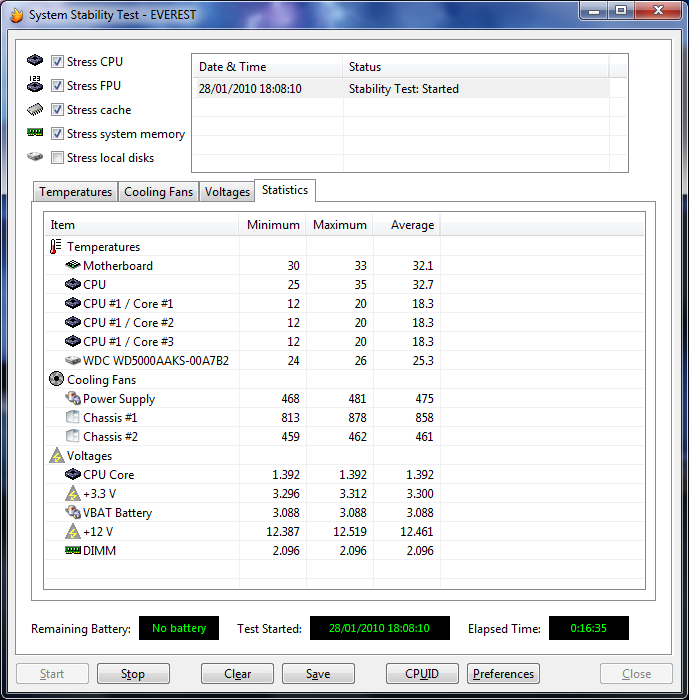
Task: Click the Voltages warning triangle icon
Action: coord(56,456)
